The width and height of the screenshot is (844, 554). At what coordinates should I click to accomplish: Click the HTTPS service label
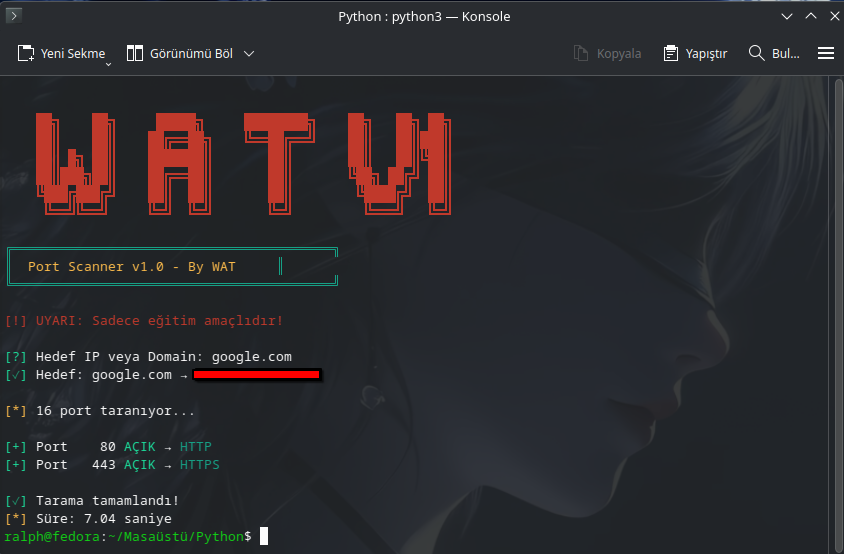pyautogui.click(x=199, y=465)
